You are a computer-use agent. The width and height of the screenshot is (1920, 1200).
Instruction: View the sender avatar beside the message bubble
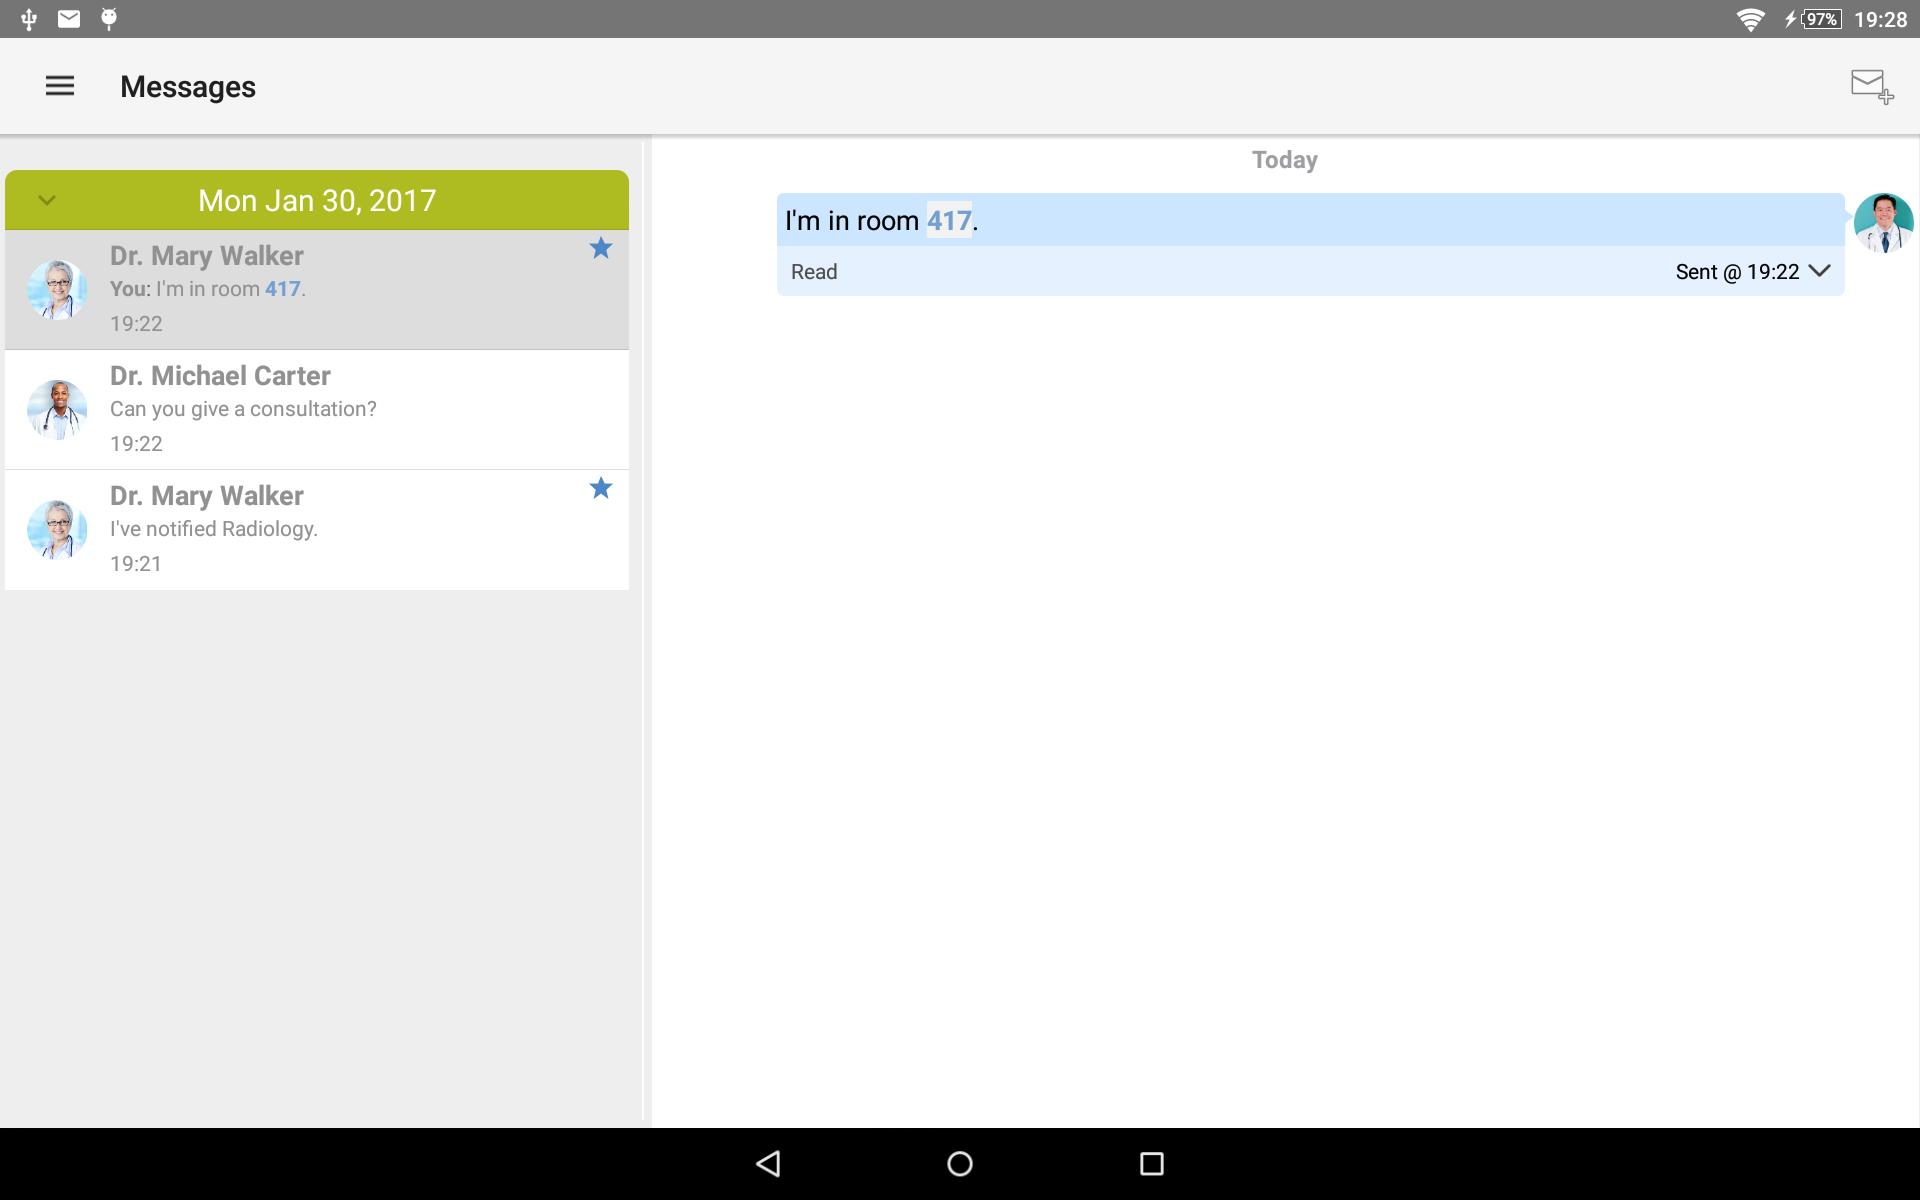pos(1883,223)
